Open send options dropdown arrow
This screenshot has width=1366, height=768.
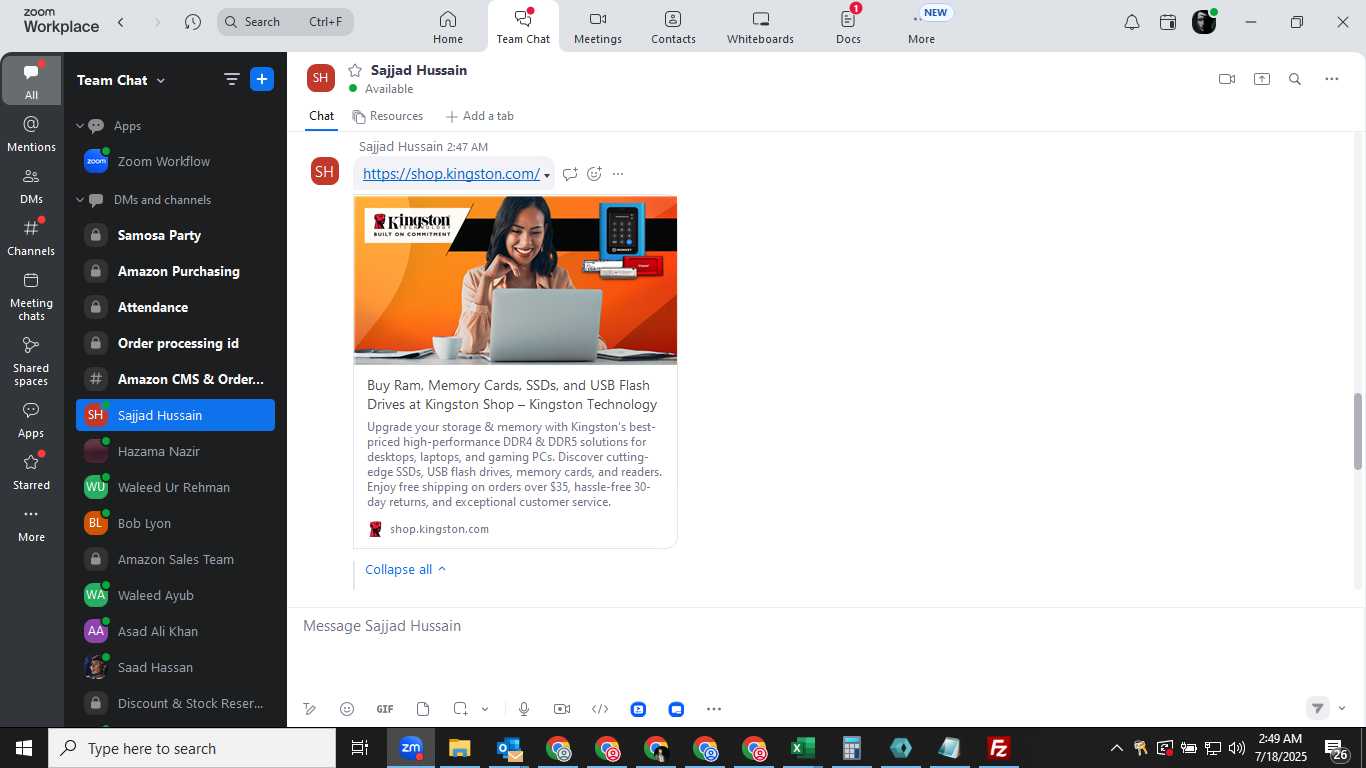[x=1342, y=708]
